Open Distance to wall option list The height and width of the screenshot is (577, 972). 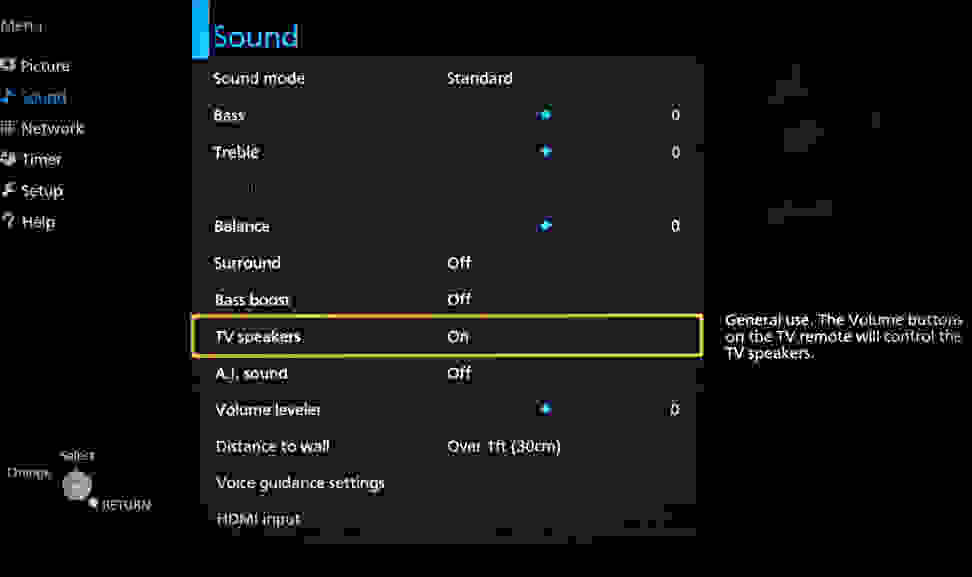[503, 446]
